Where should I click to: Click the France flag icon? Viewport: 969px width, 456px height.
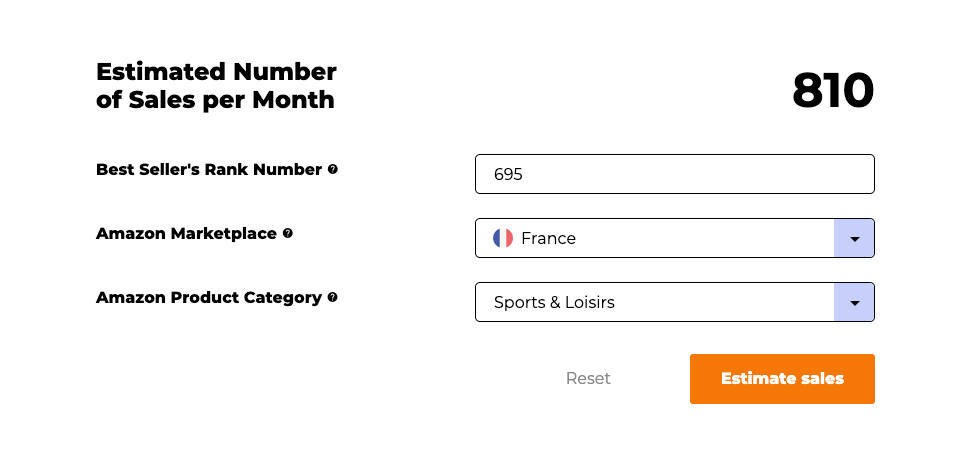pos(502,238)
